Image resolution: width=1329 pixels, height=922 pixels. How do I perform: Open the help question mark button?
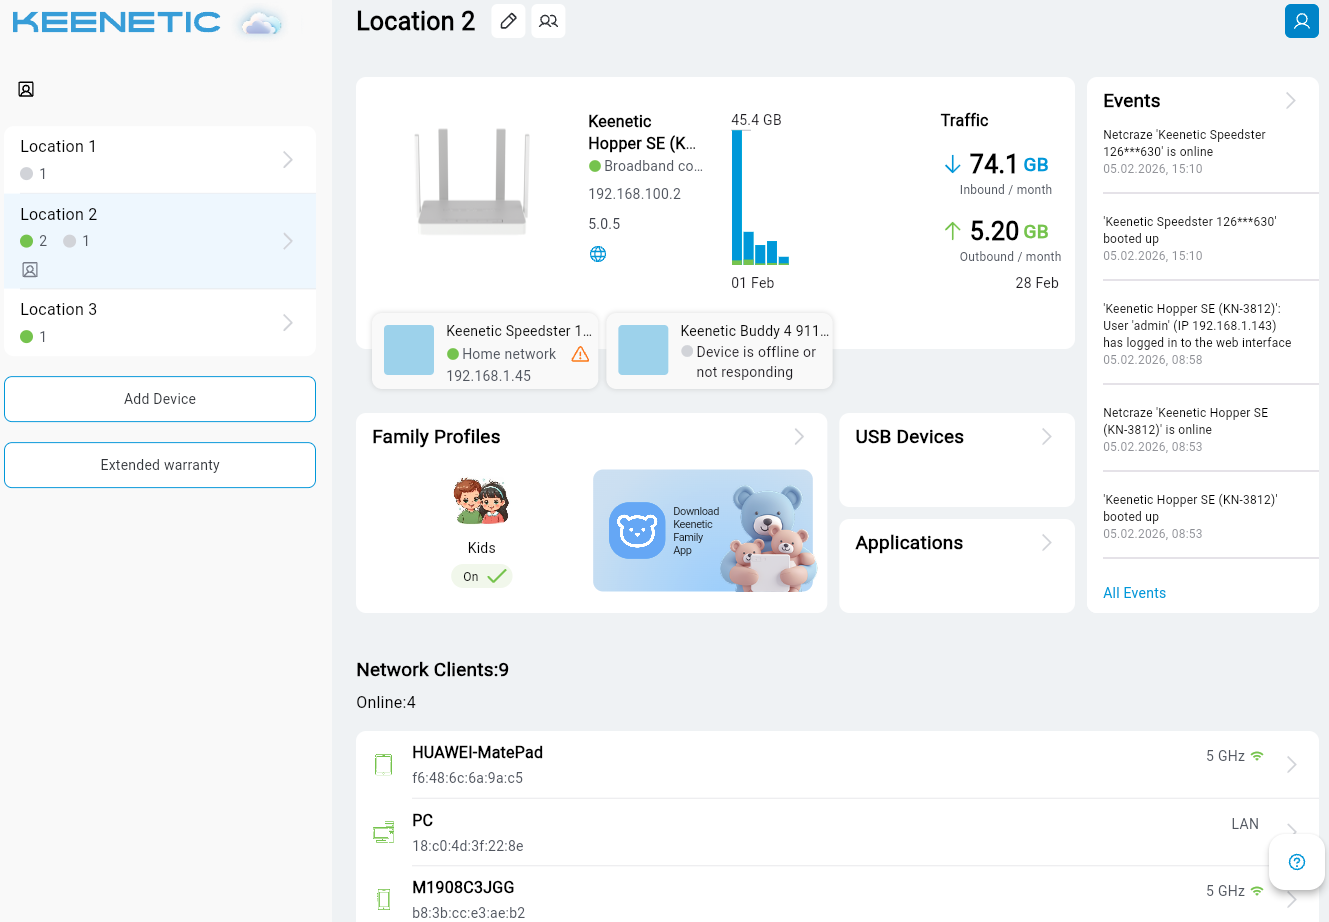tap(1297, 862)
